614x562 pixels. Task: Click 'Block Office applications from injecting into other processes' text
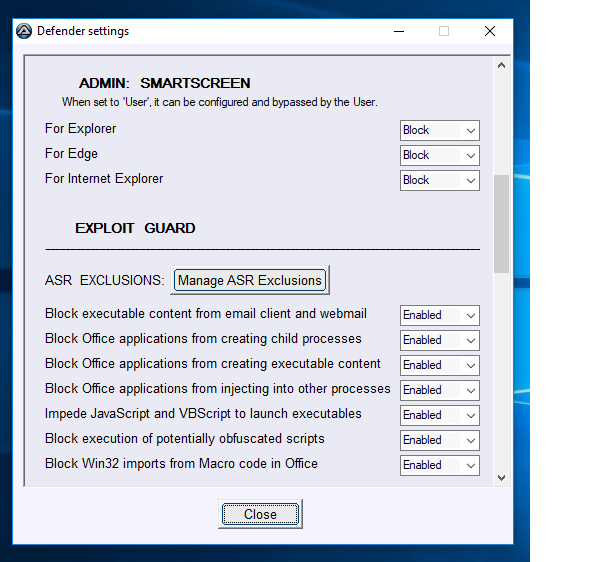tap(218, 389)
